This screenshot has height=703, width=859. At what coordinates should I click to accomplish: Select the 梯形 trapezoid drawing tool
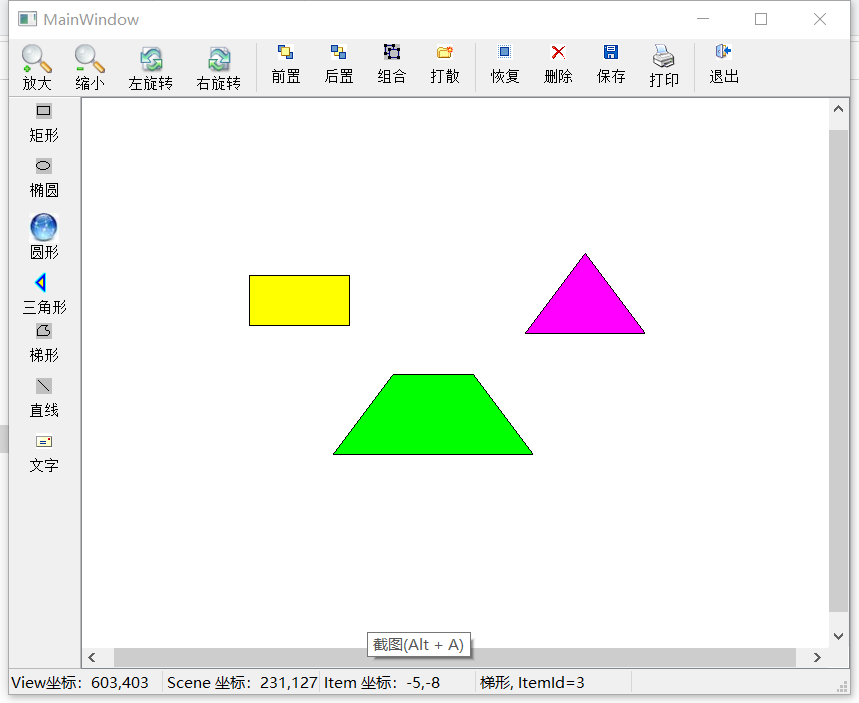43,341
